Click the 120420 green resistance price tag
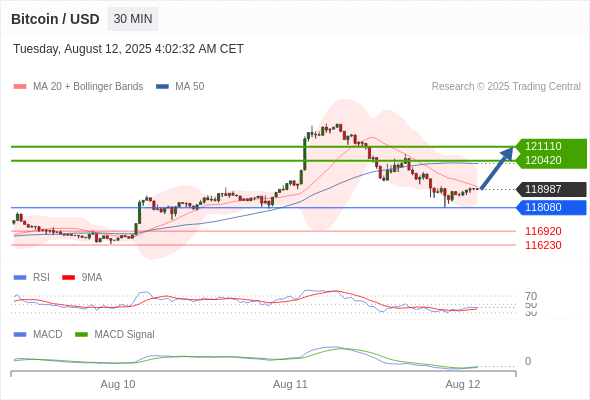The width and height of the screenshot is (590, 400). 551,161
